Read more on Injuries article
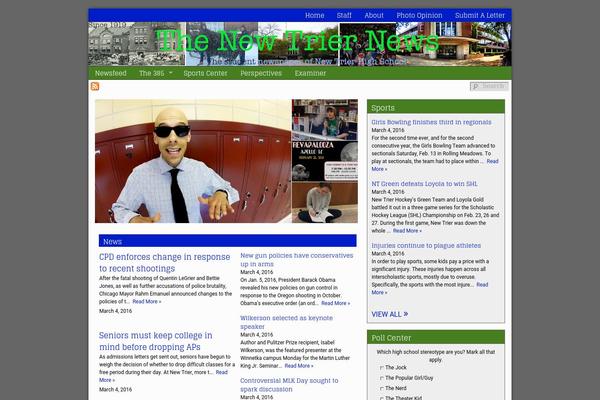 tap(430, 289)
